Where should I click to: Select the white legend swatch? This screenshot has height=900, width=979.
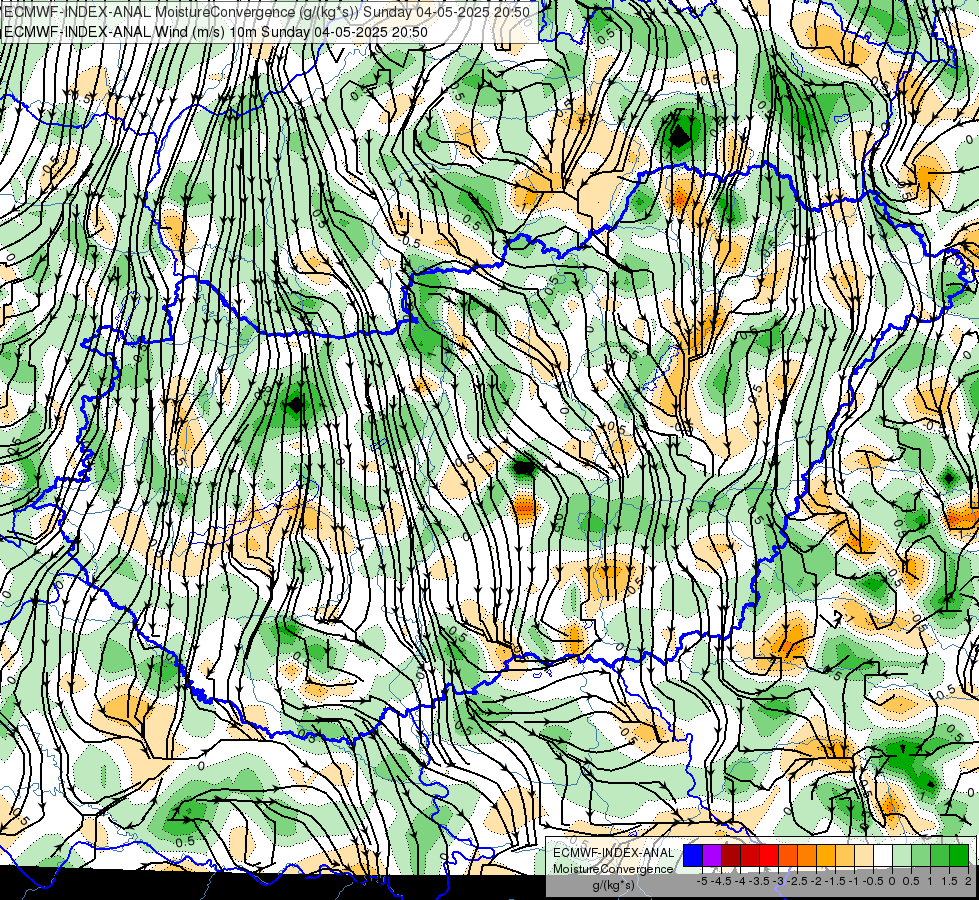point(883,855)
